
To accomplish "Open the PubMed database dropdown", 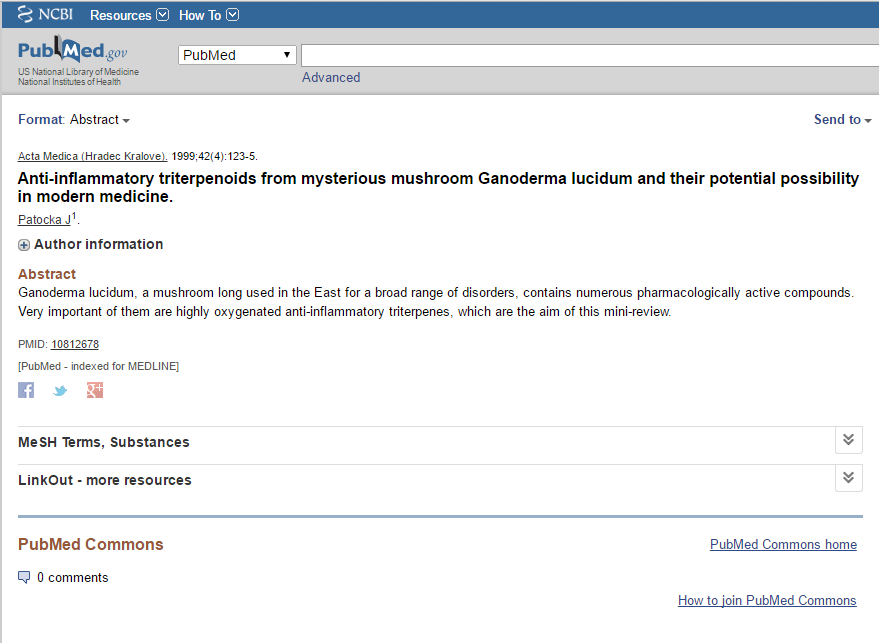I will click(x=237, y=55).
